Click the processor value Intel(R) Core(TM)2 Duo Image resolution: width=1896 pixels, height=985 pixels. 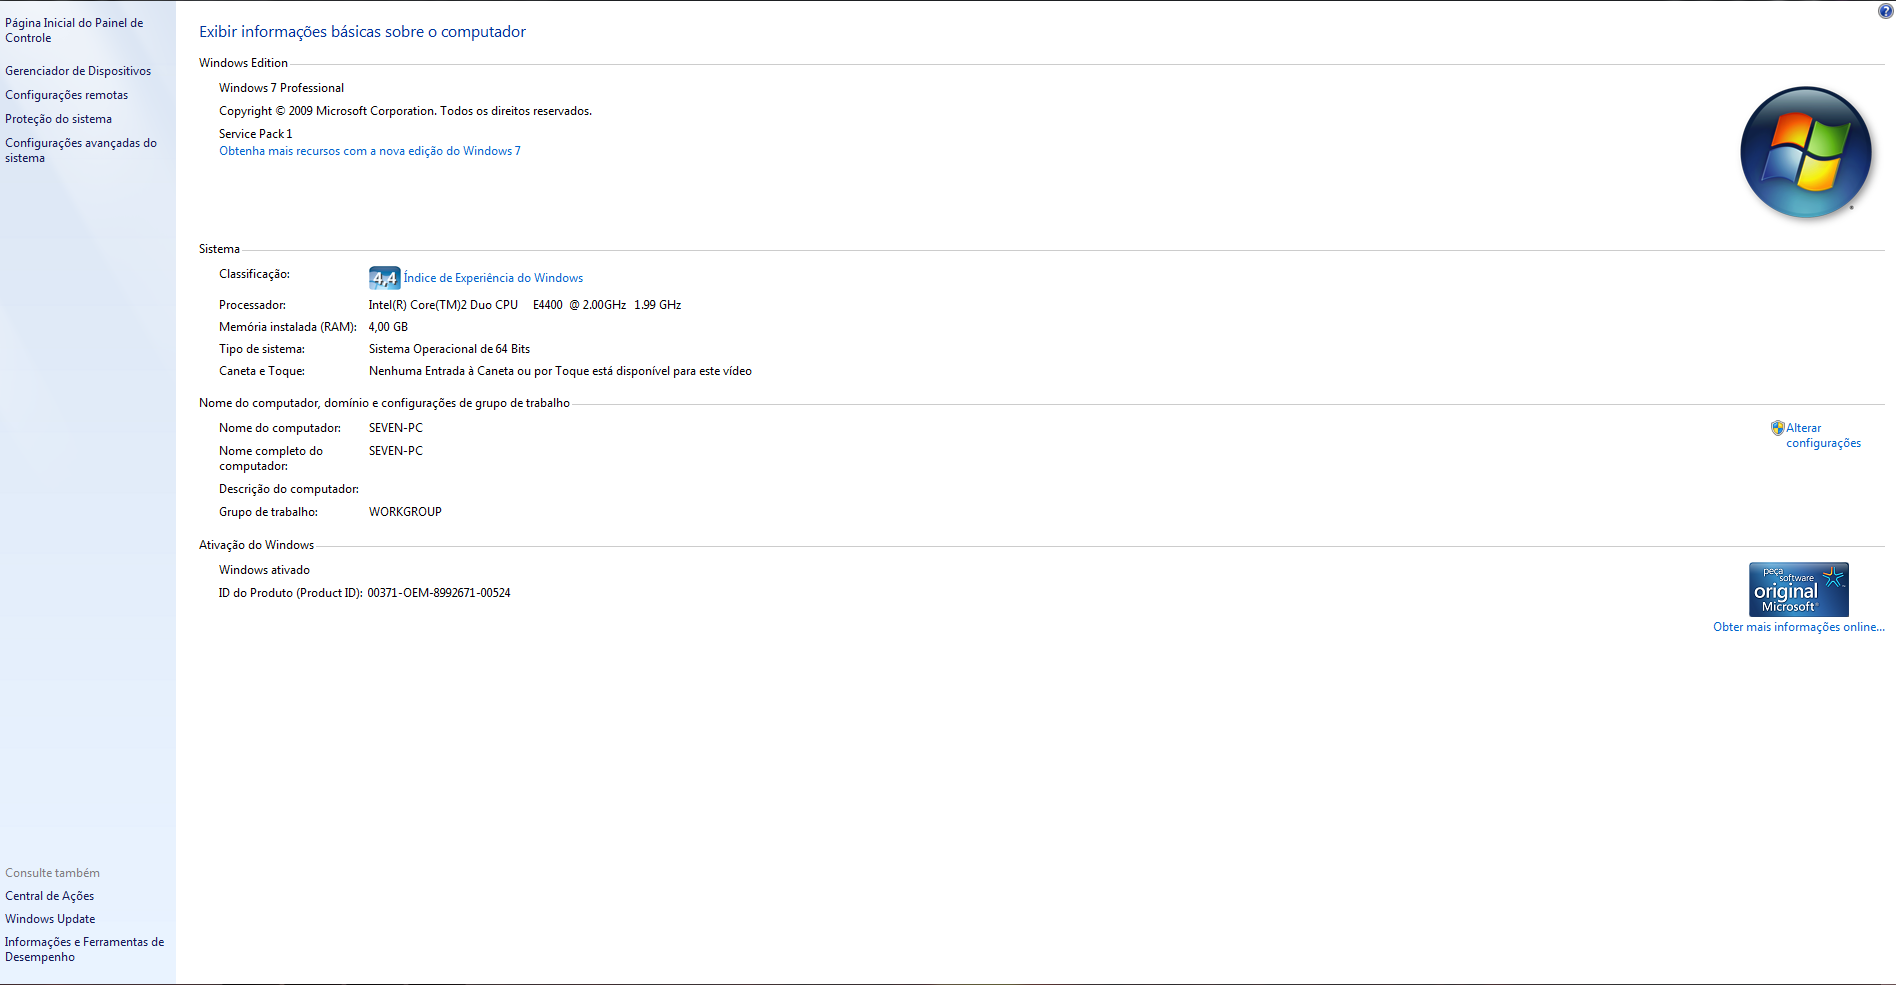pyautogui.click(x=525, y=305)
